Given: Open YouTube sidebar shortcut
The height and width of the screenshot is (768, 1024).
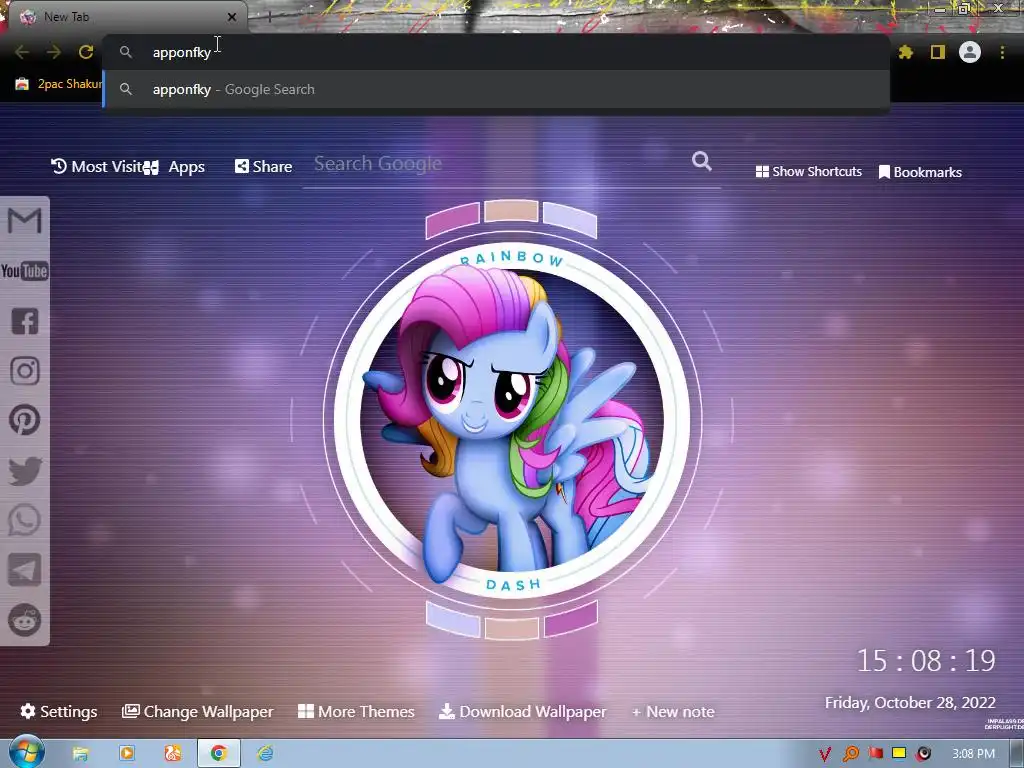Looking at the screenshot, I should 25,270.
